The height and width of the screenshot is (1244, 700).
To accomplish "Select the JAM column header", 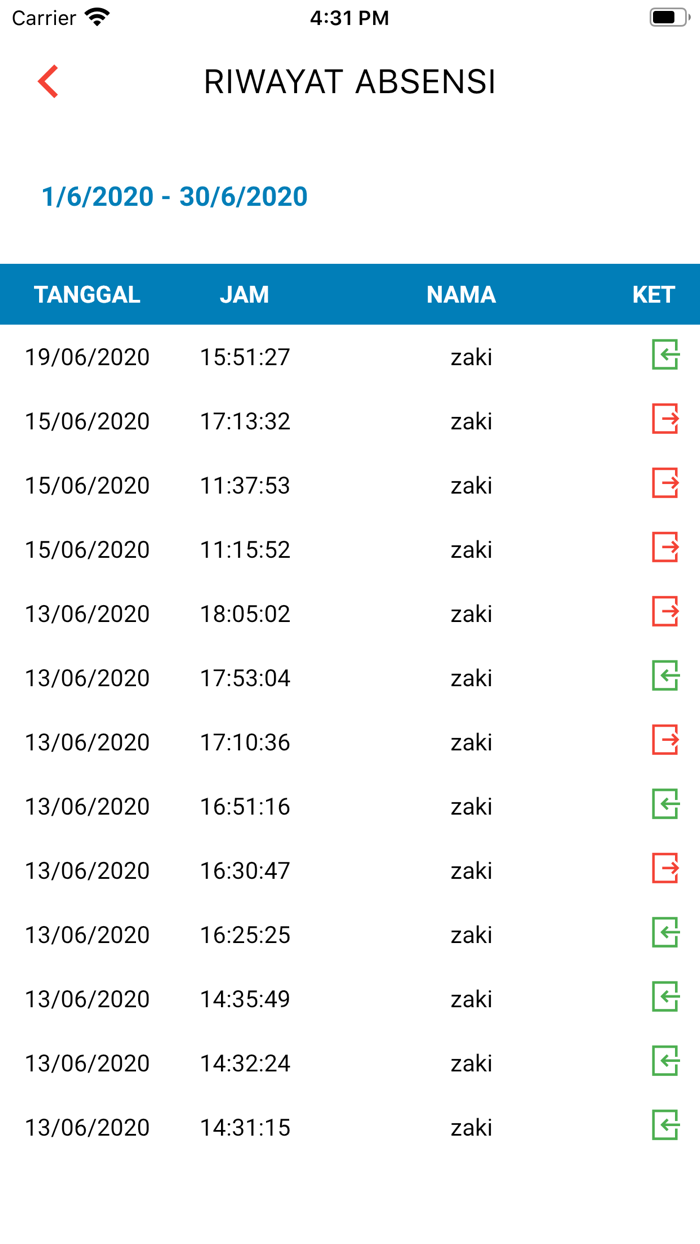I will coord(244,294).
